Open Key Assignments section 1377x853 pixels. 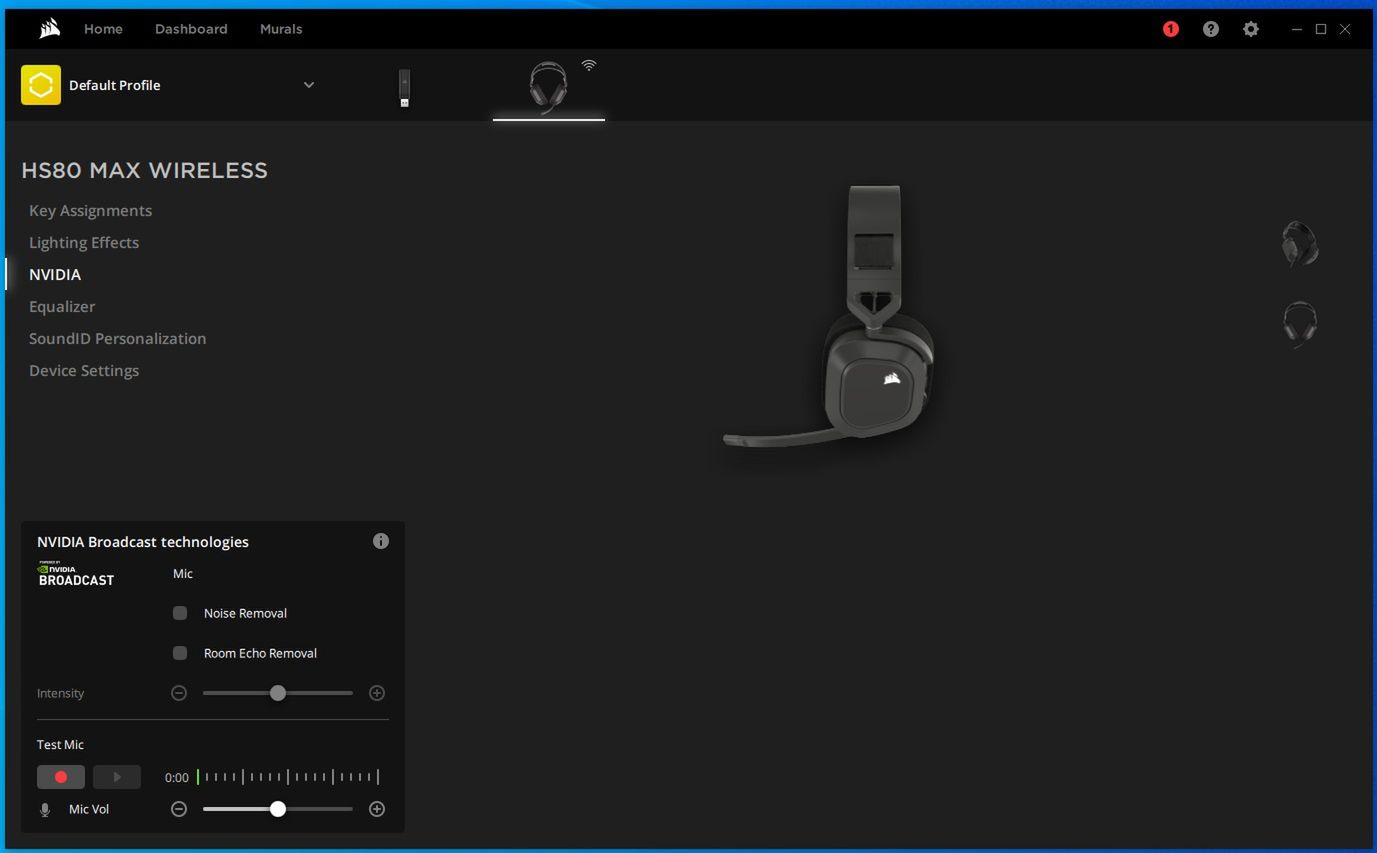[x=91, y=210]
